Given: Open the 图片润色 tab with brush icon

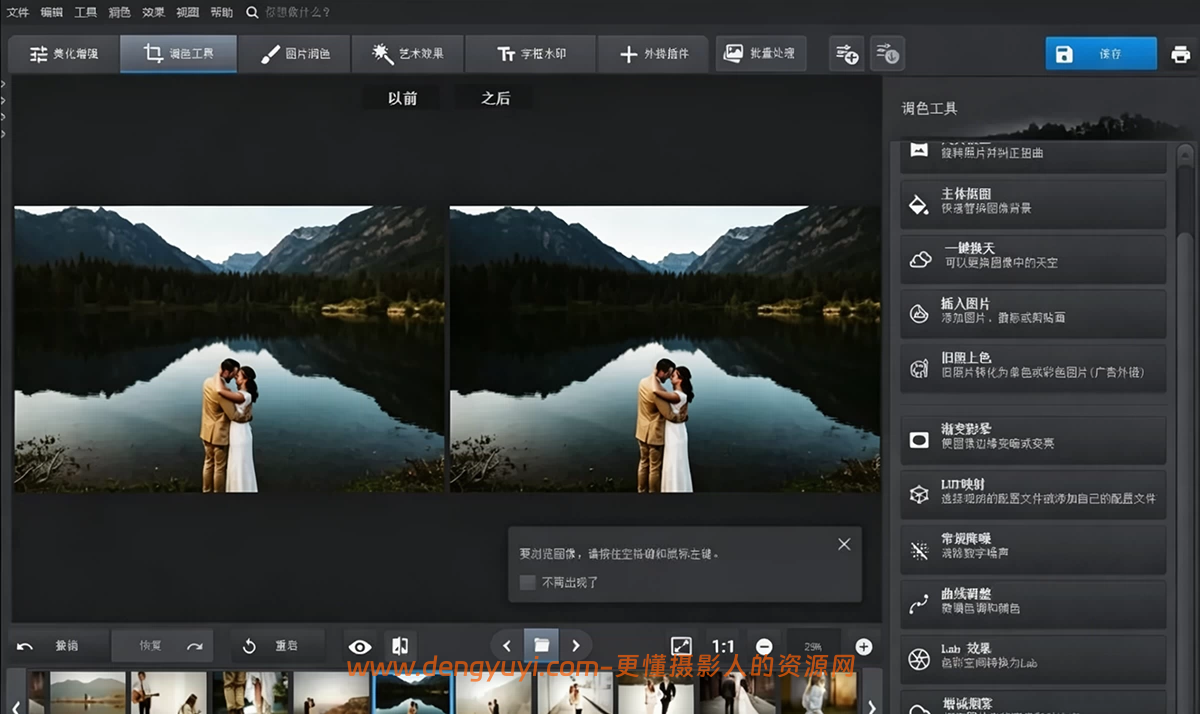Looking at the screenshot, I should (x=294, y=54).
